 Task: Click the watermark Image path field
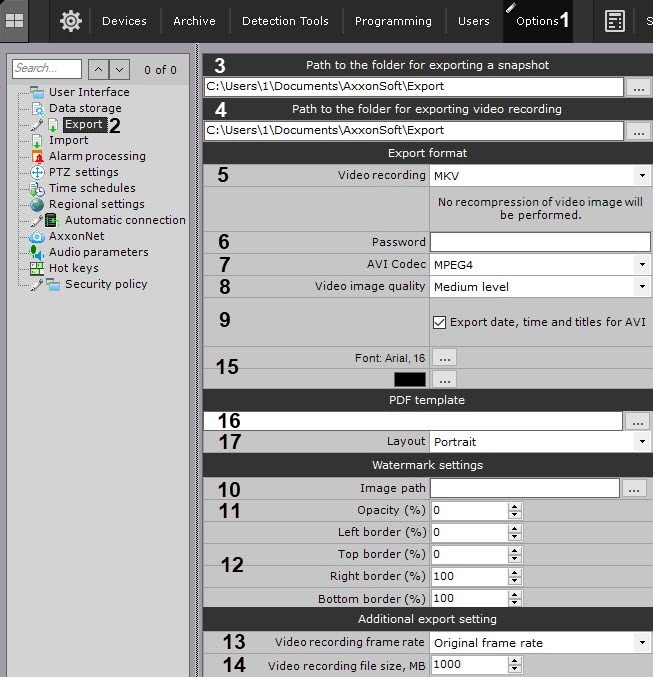click(525, 488)
